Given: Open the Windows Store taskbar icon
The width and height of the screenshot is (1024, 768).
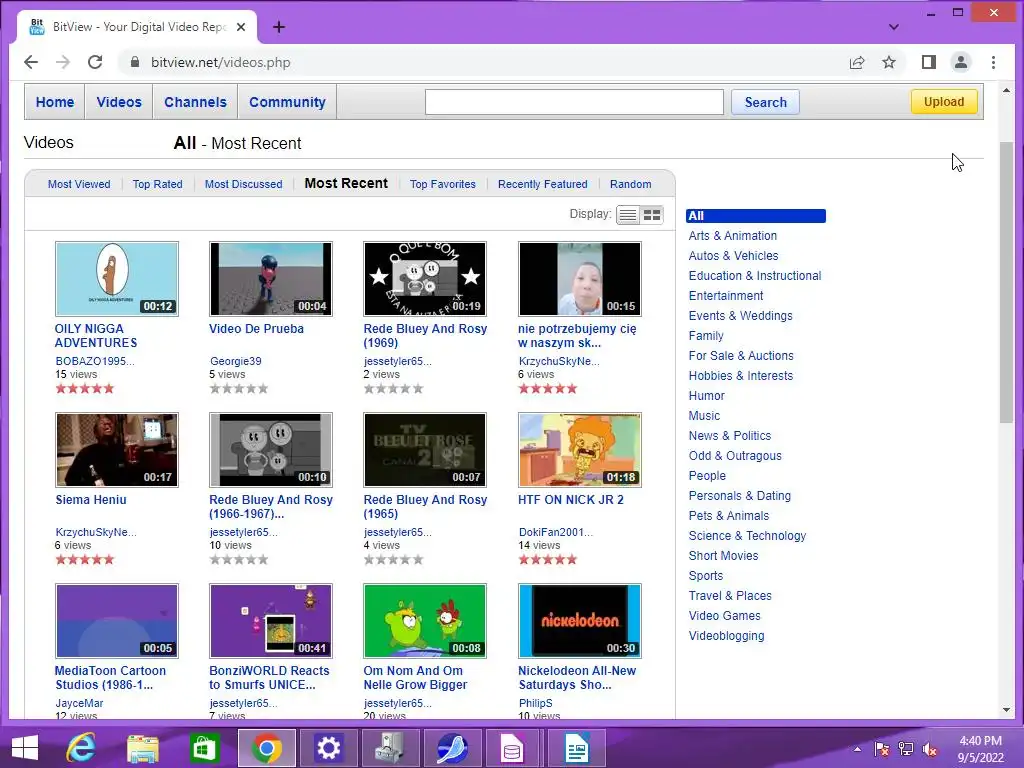Looking at the screenshot, I should [x=204, y=748].
